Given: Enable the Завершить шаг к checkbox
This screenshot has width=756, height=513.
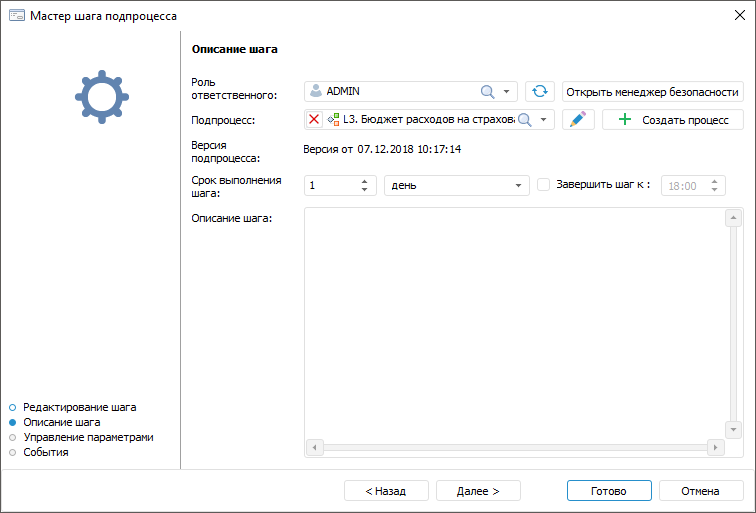Looking at the screenshot, I should (x=544, y=185).
